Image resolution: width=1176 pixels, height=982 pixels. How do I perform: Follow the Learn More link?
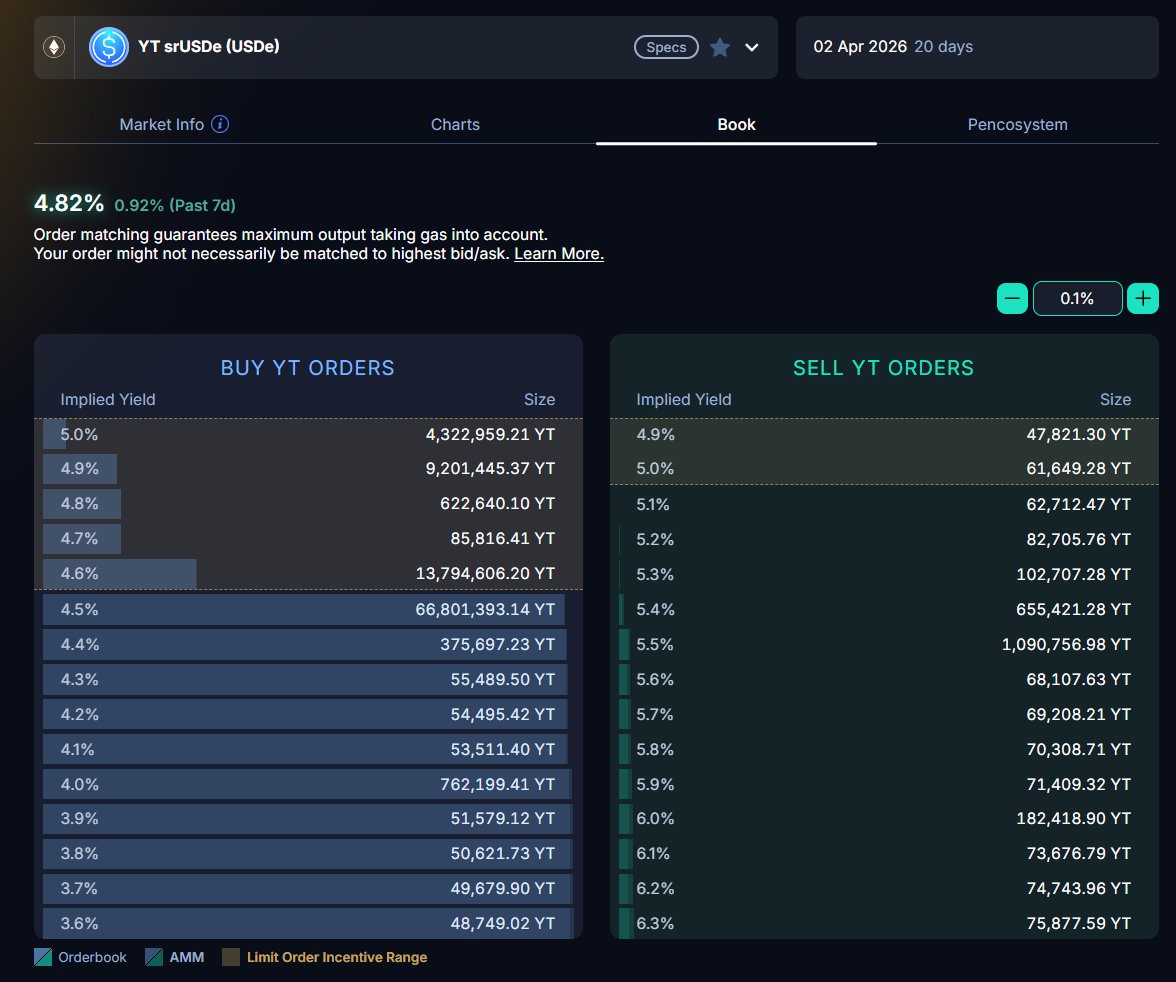[559, 254]
